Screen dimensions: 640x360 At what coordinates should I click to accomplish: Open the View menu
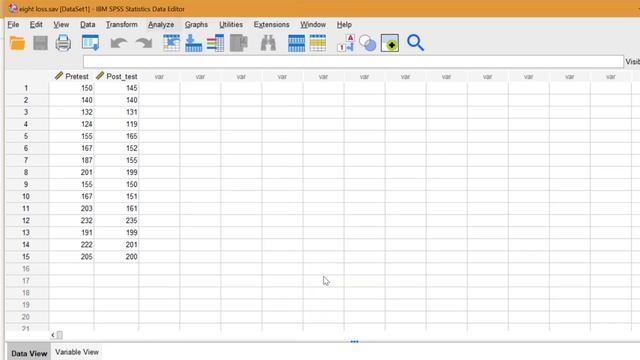tap(61, 24)
